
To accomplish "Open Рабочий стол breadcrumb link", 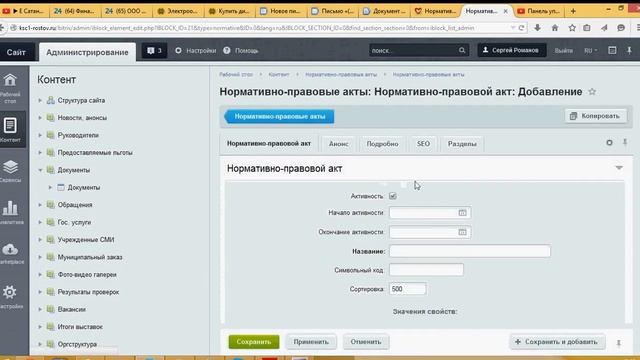I will pos(236,75).
